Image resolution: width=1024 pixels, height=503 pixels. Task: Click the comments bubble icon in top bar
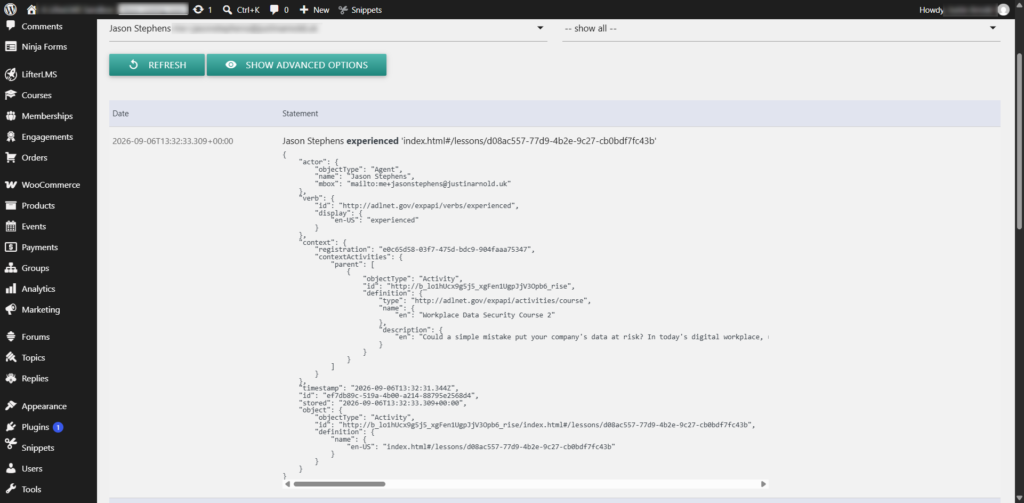(274, 10)
